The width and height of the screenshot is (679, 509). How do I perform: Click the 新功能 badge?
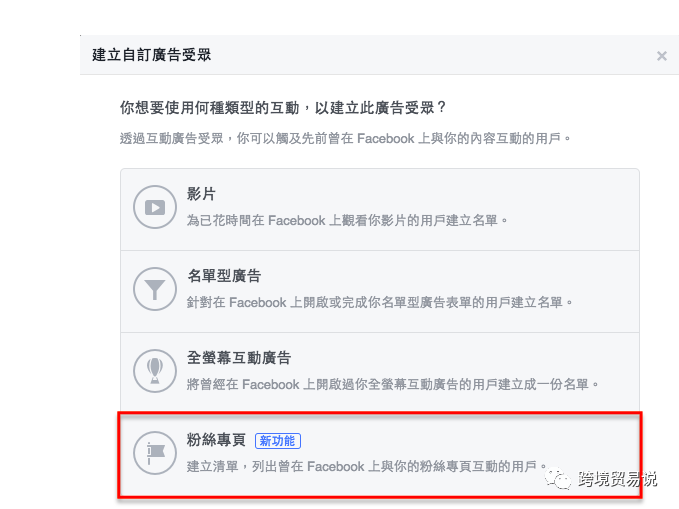tap(278, 441)
